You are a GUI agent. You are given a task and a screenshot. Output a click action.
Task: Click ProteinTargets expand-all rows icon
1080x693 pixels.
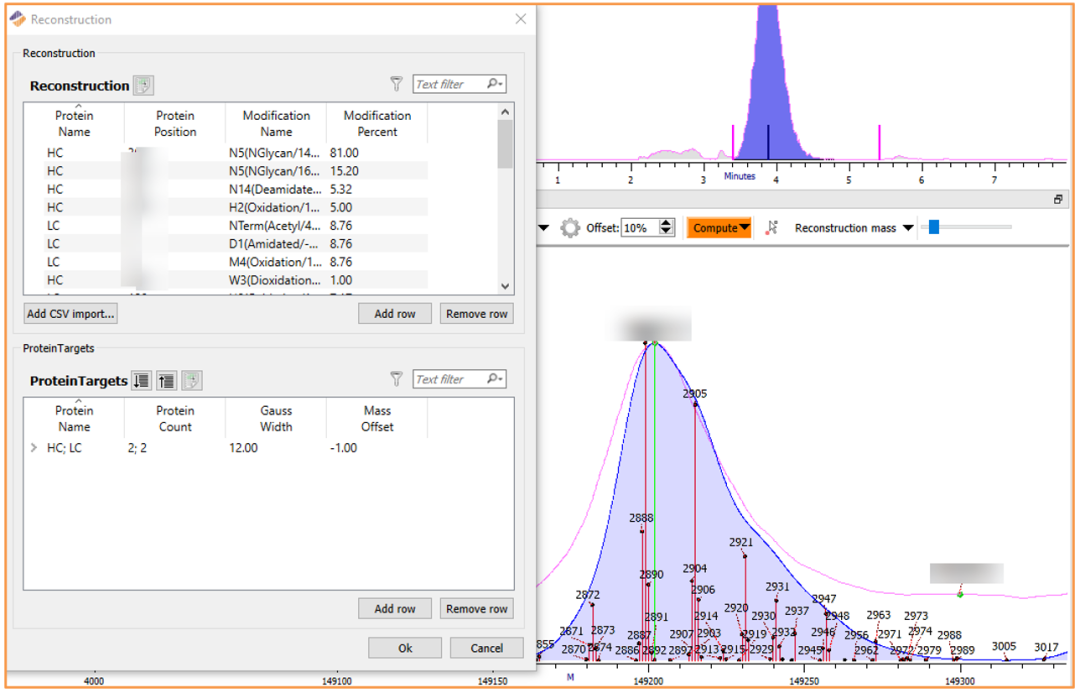(x=141, y=380)
